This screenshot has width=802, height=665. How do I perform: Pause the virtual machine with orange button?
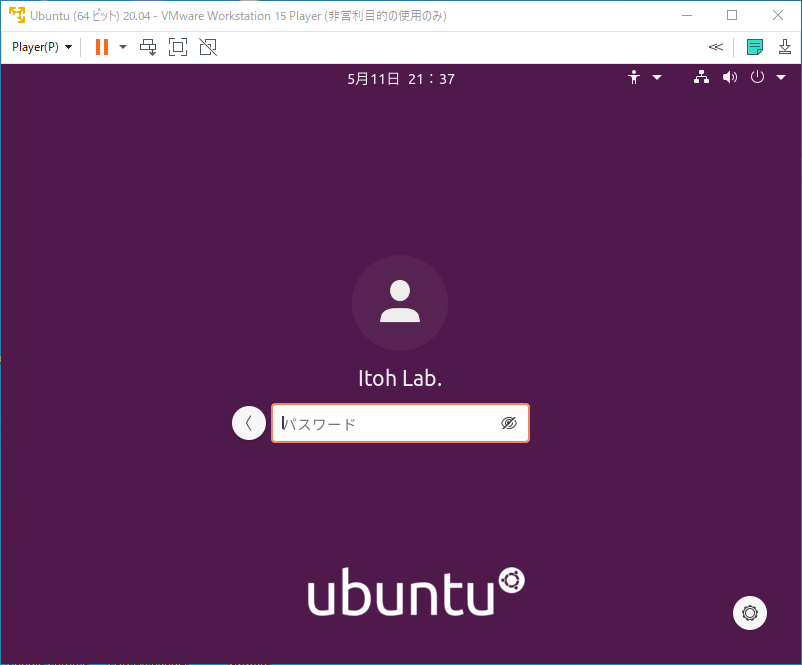pos(101,47)
